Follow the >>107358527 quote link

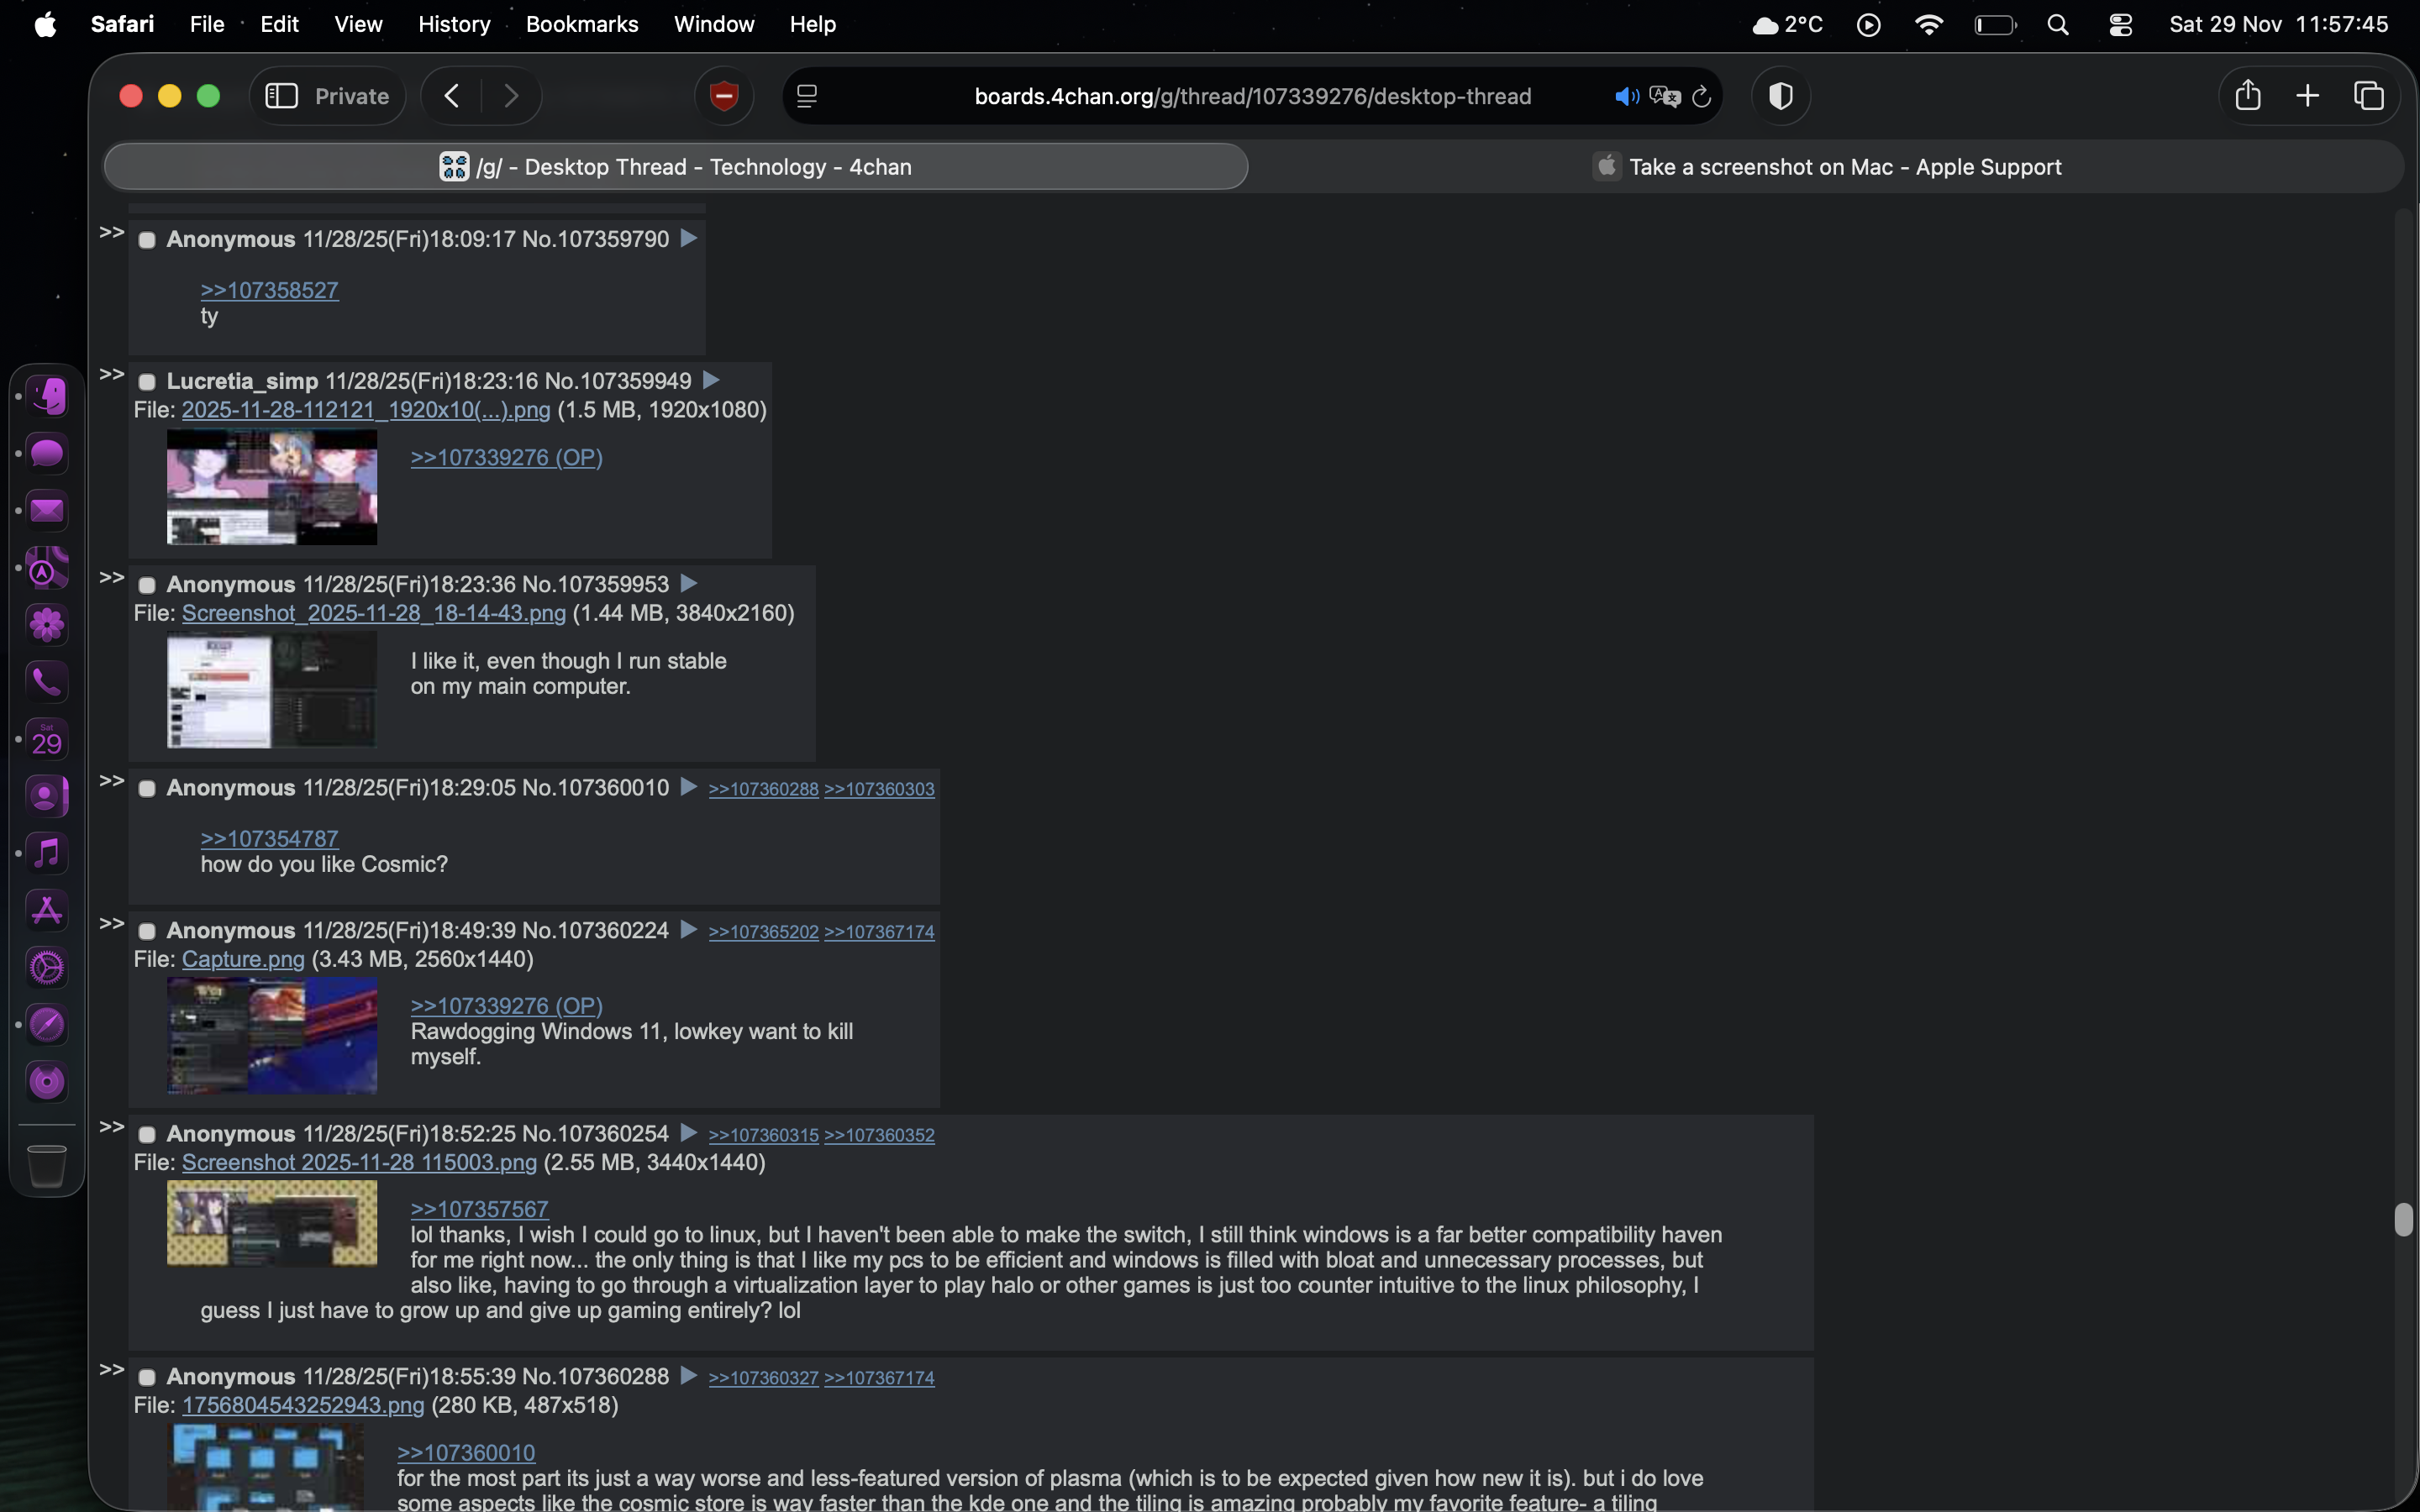[269, 290]
